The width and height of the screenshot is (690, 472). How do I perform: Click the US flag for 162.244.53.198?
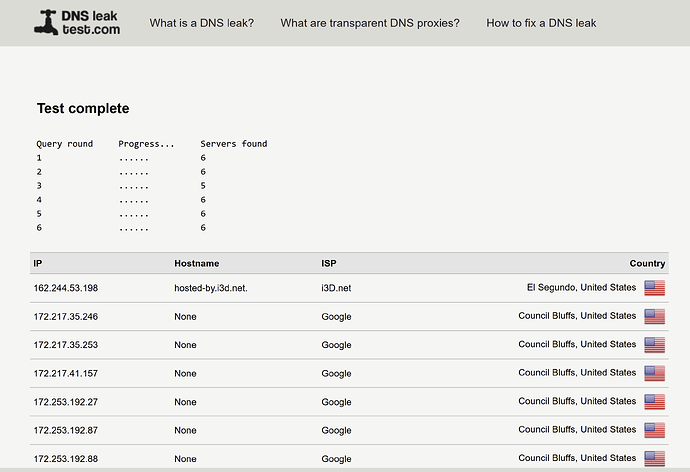(654, 288)
